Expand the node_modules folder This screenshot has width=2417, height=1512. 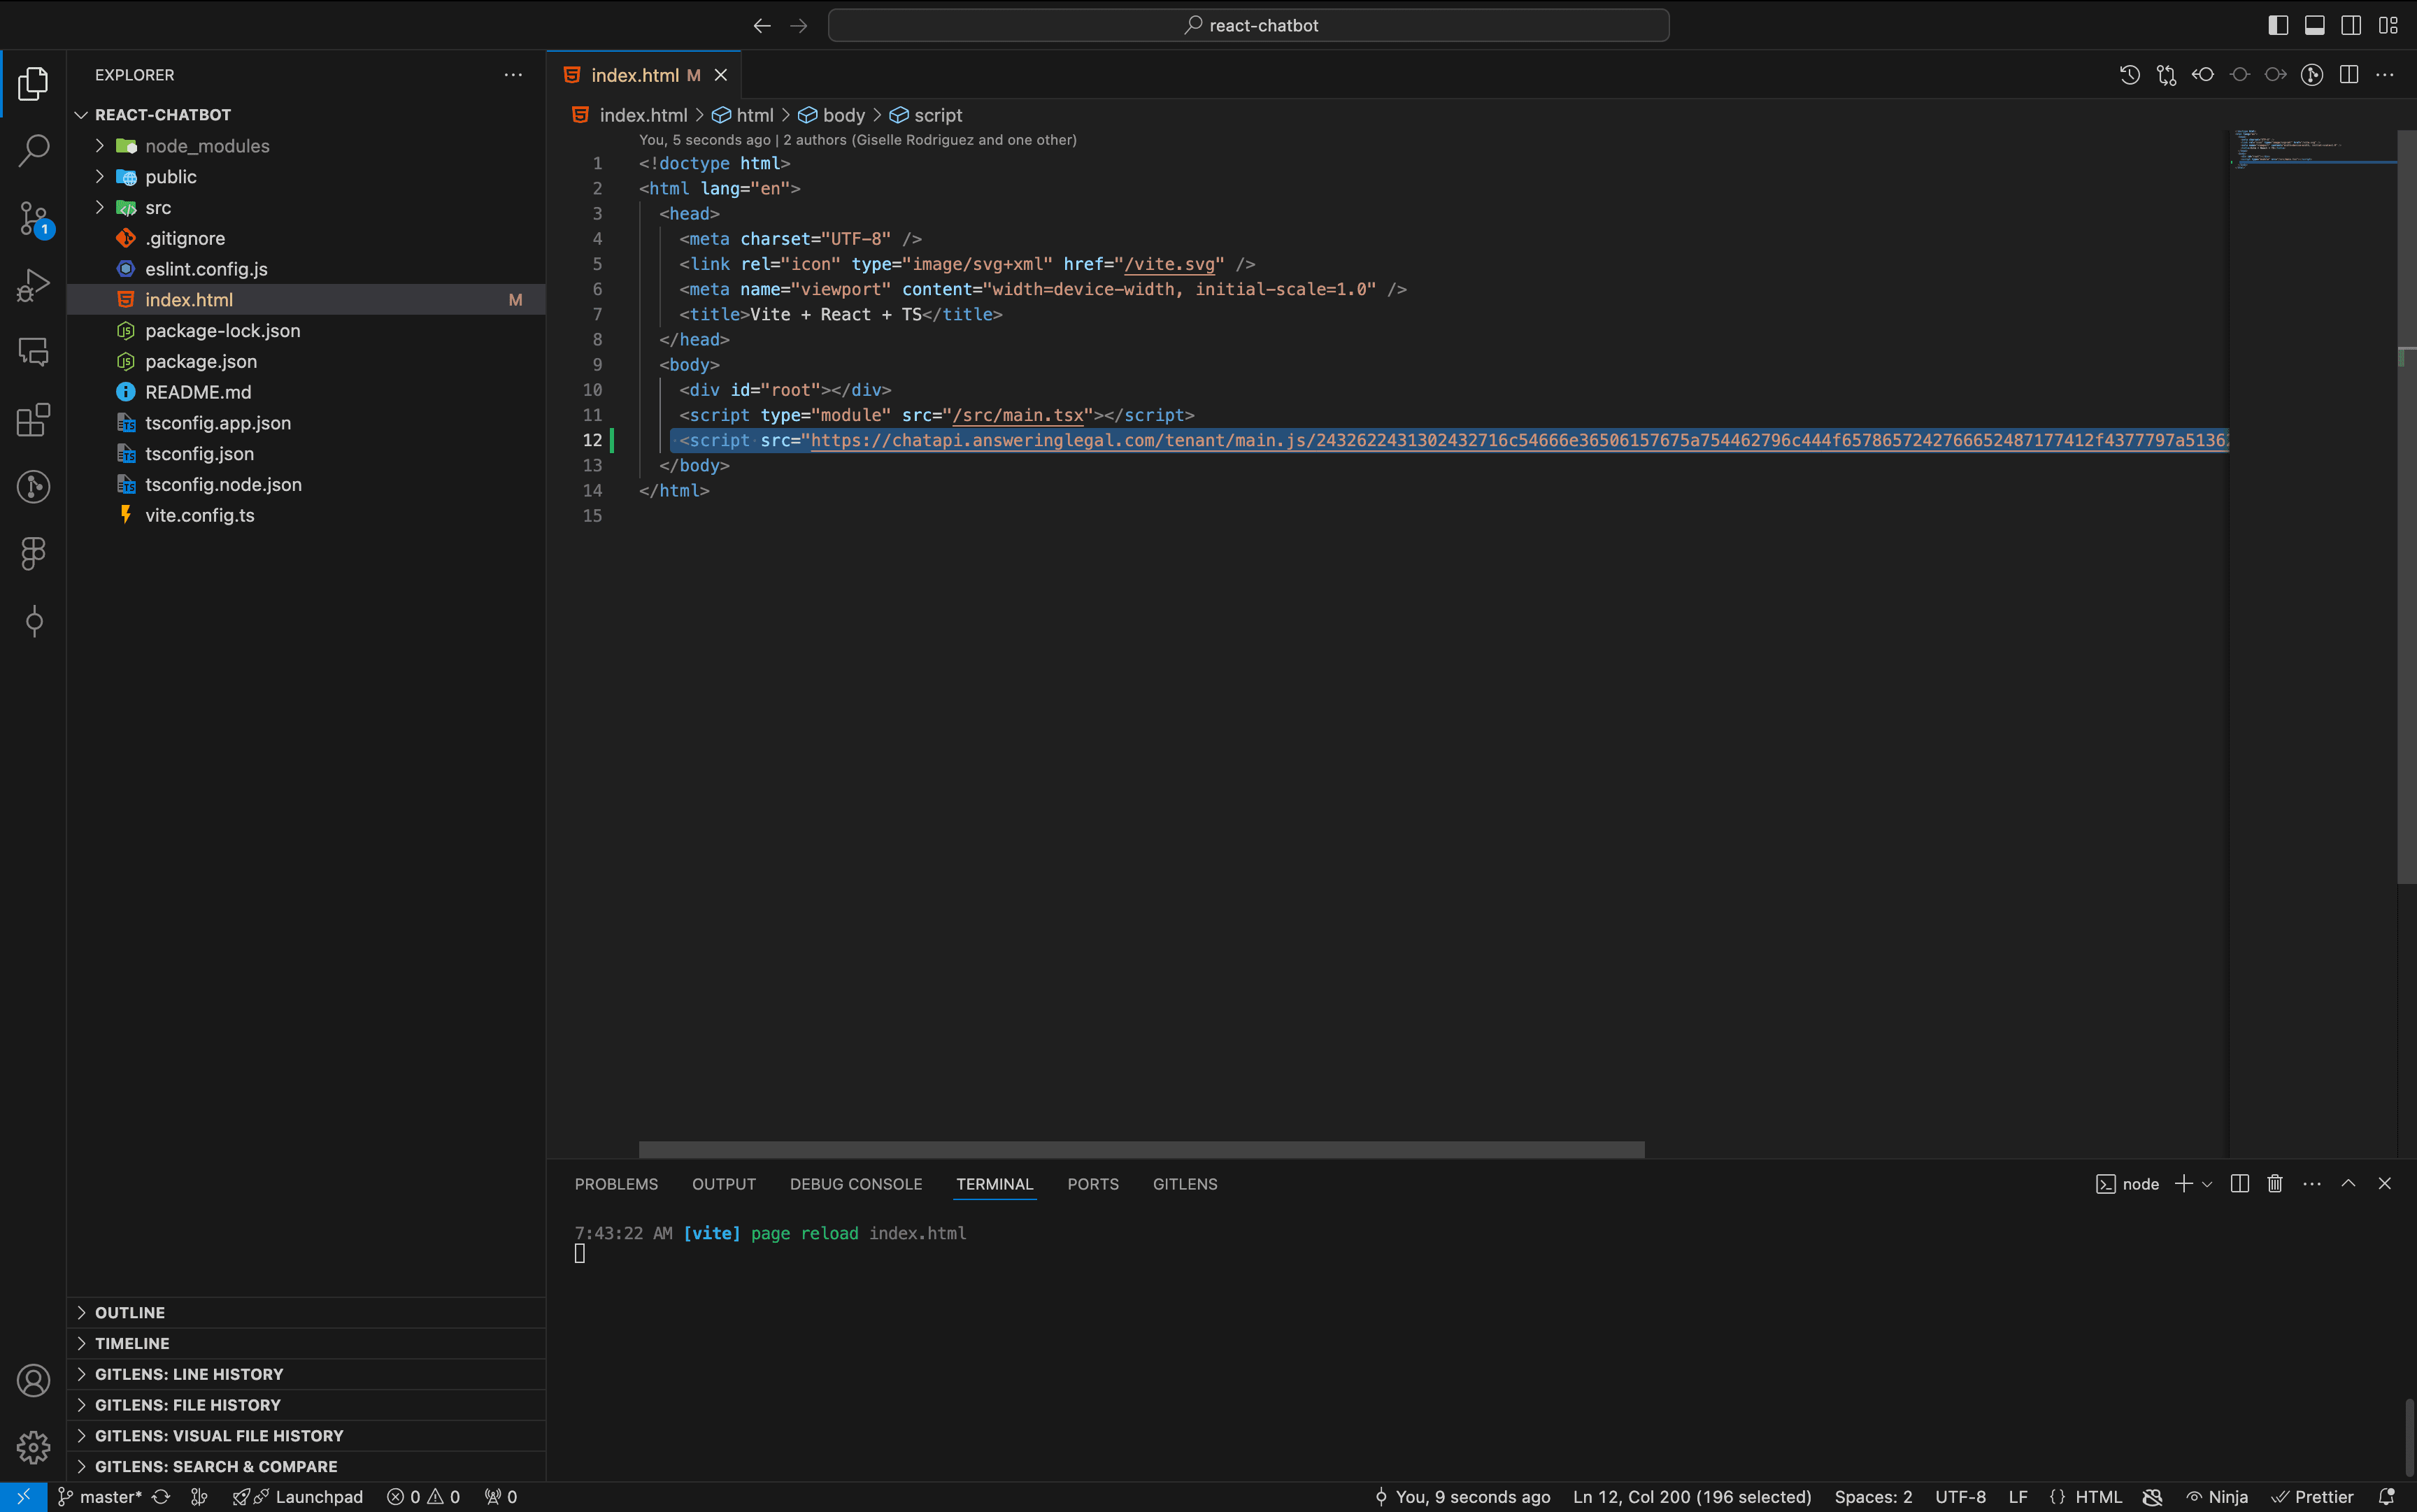tap(207, 146)
